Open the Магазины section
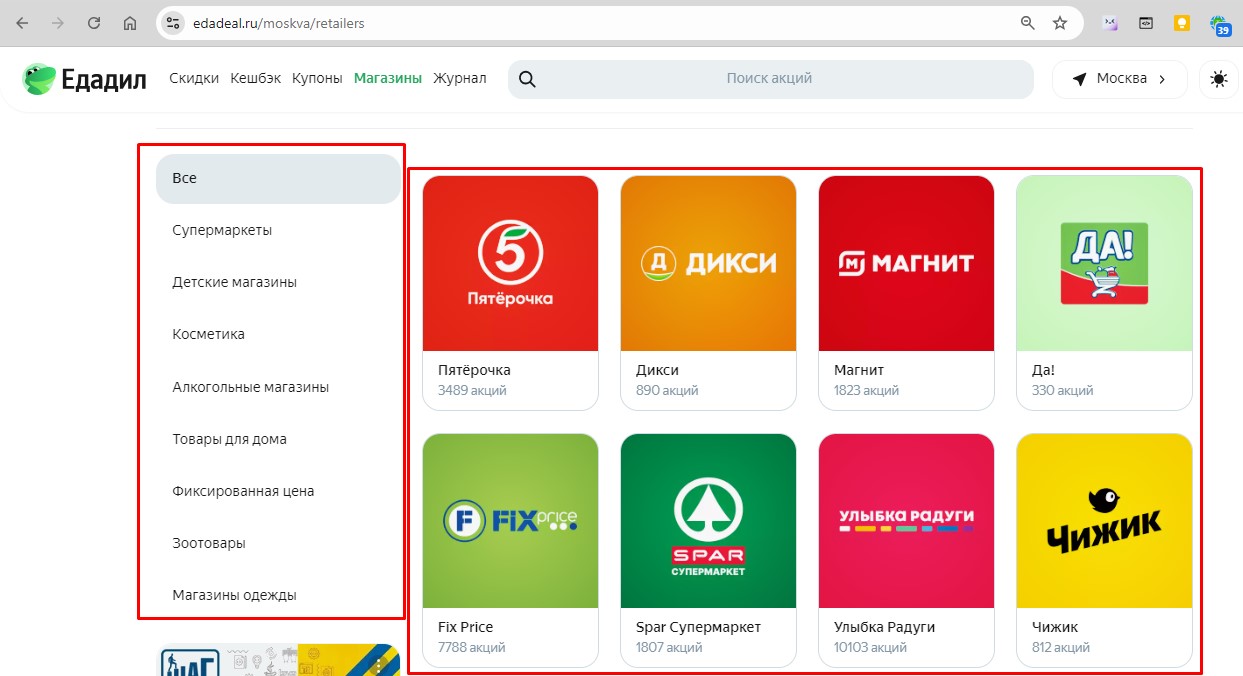The width and height of the screenshot is (1243, 676). (x=388, y=78)
